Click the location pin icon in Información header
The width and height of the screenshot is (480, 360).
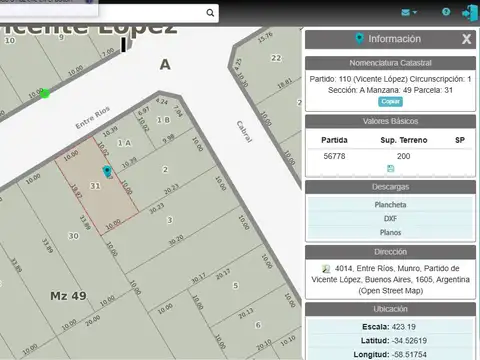point(359,39)
